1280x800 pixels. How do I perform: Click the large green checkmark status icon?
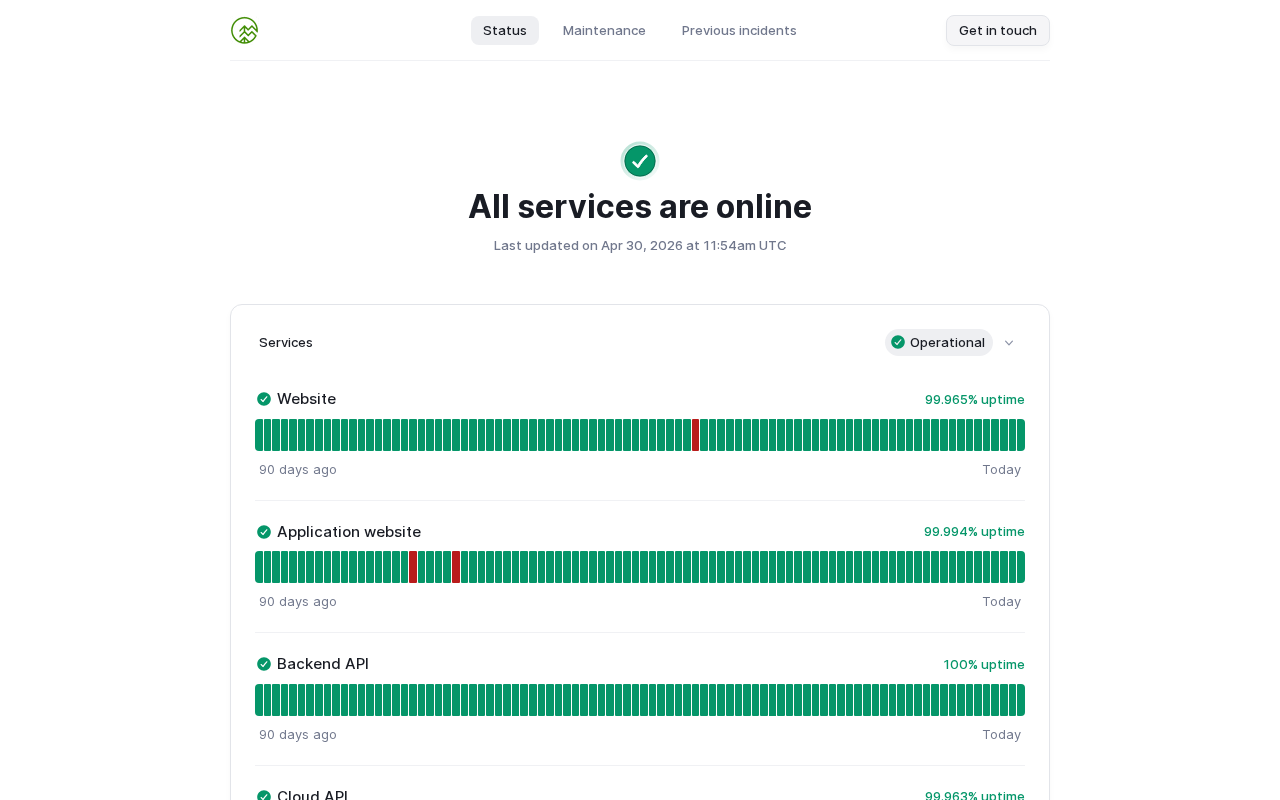point(640,161)
